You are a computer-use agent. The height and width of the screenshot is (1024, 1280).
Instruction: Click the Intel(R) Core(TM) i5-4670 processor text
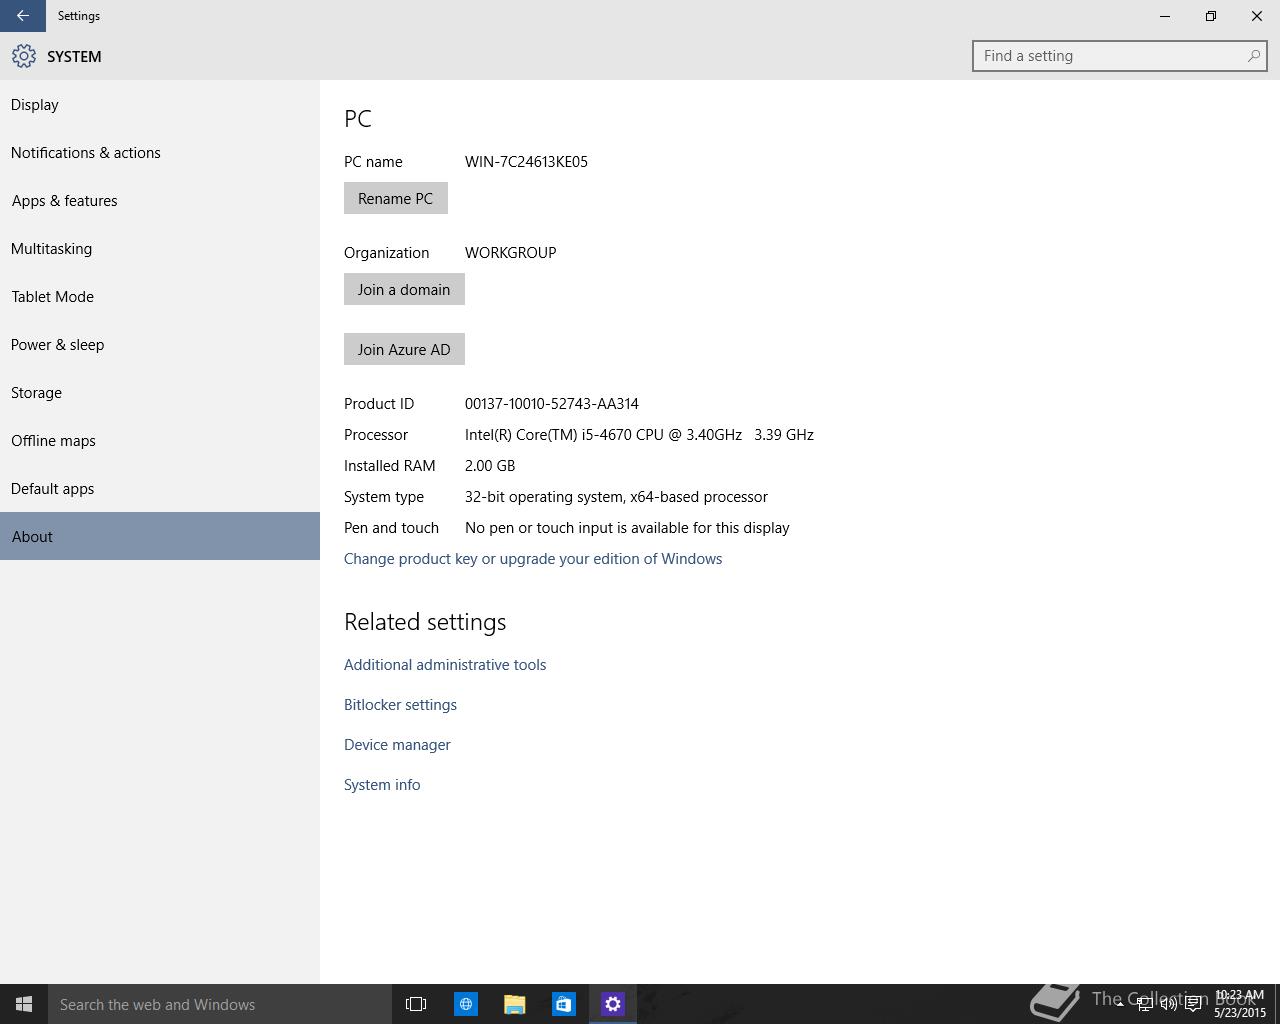click(639, 435)
